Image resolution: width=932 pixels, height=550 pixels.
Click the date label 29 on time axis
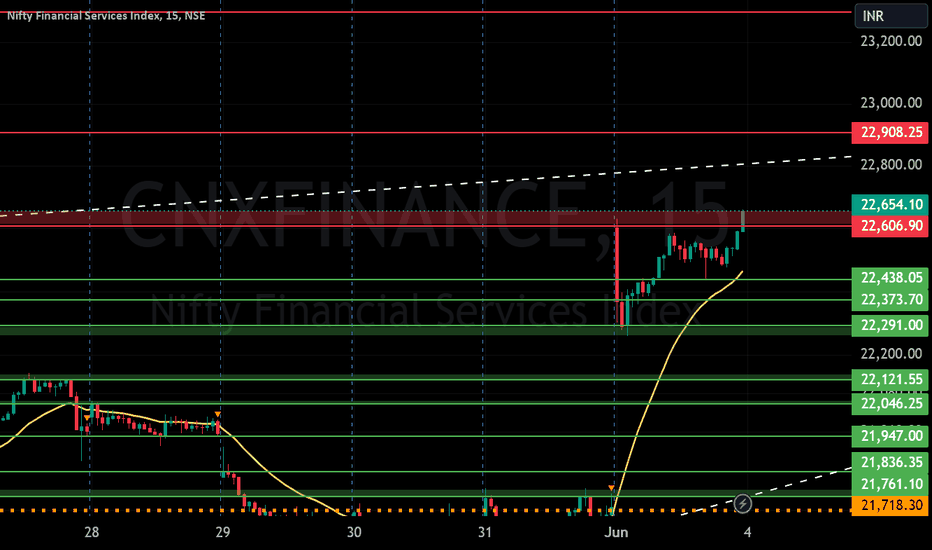point(222,532)
